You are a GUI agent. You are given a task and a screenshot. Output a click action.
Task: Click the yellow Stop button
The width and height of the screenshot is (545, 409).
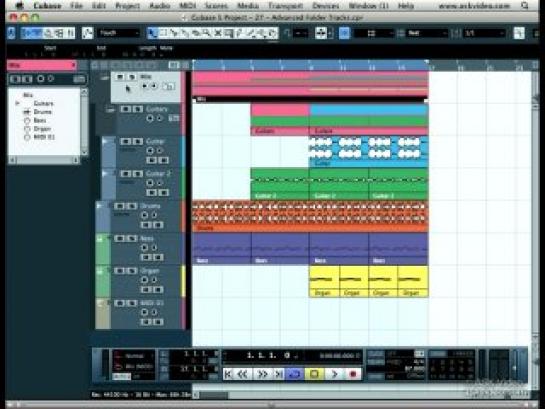click(x=314, y=374)
